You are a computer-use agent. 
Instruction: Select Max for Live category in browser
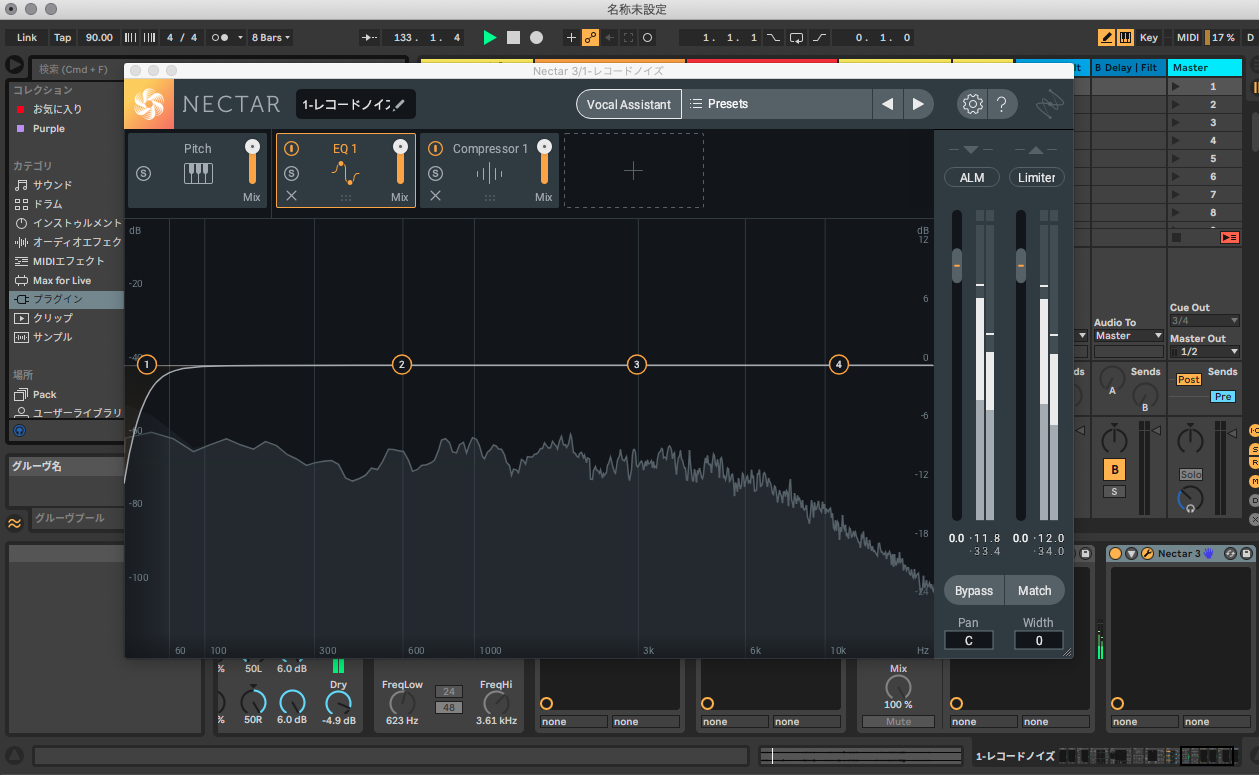tap(62, 280)
